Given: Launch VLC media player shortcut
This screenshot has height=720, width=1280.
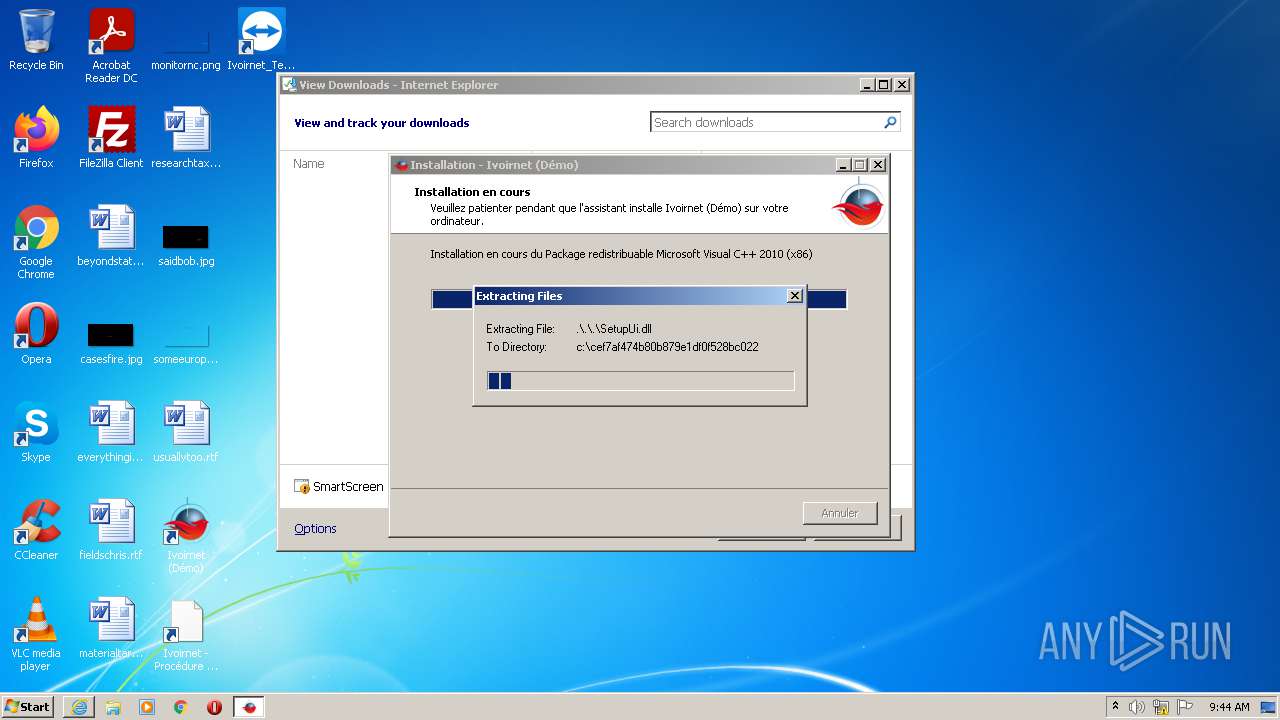Looking at the screenshot, I should [x=36, y=634].
